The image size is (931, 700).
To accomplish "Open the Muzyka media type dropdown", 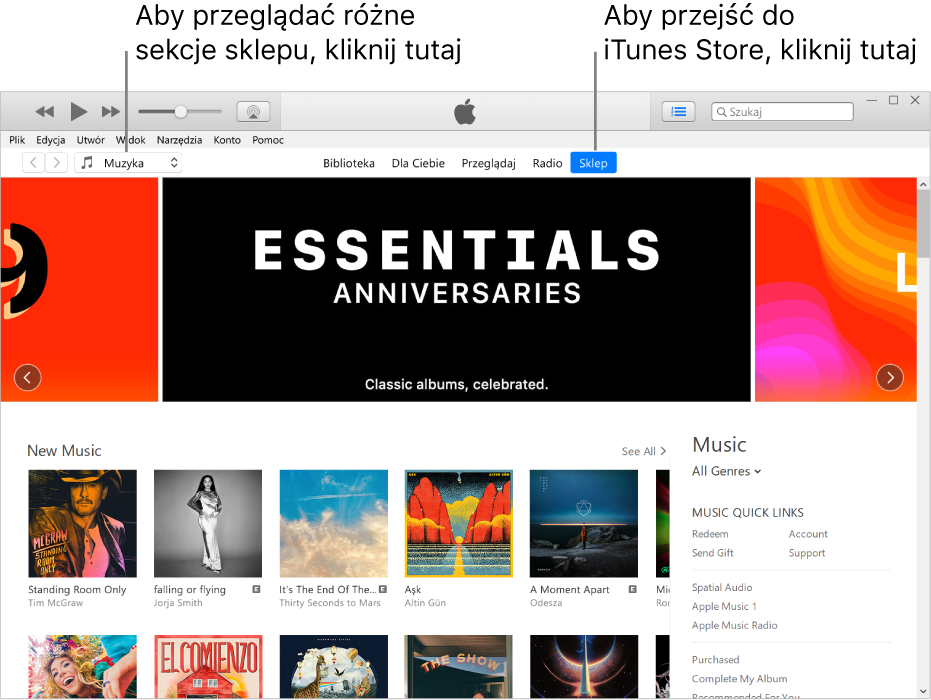I will tap(130, 162).
